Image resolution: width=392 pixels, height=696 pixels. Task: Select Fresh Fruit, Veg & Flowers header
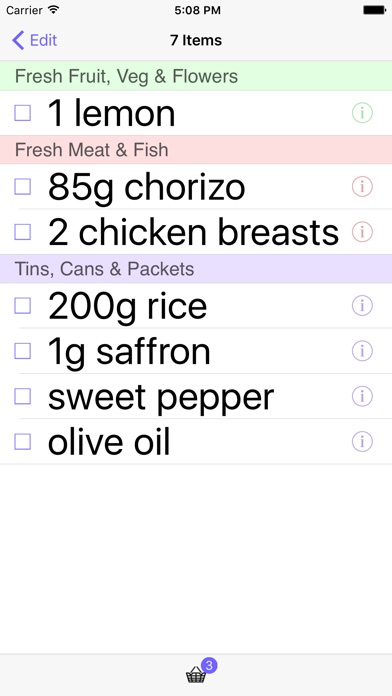196,76
